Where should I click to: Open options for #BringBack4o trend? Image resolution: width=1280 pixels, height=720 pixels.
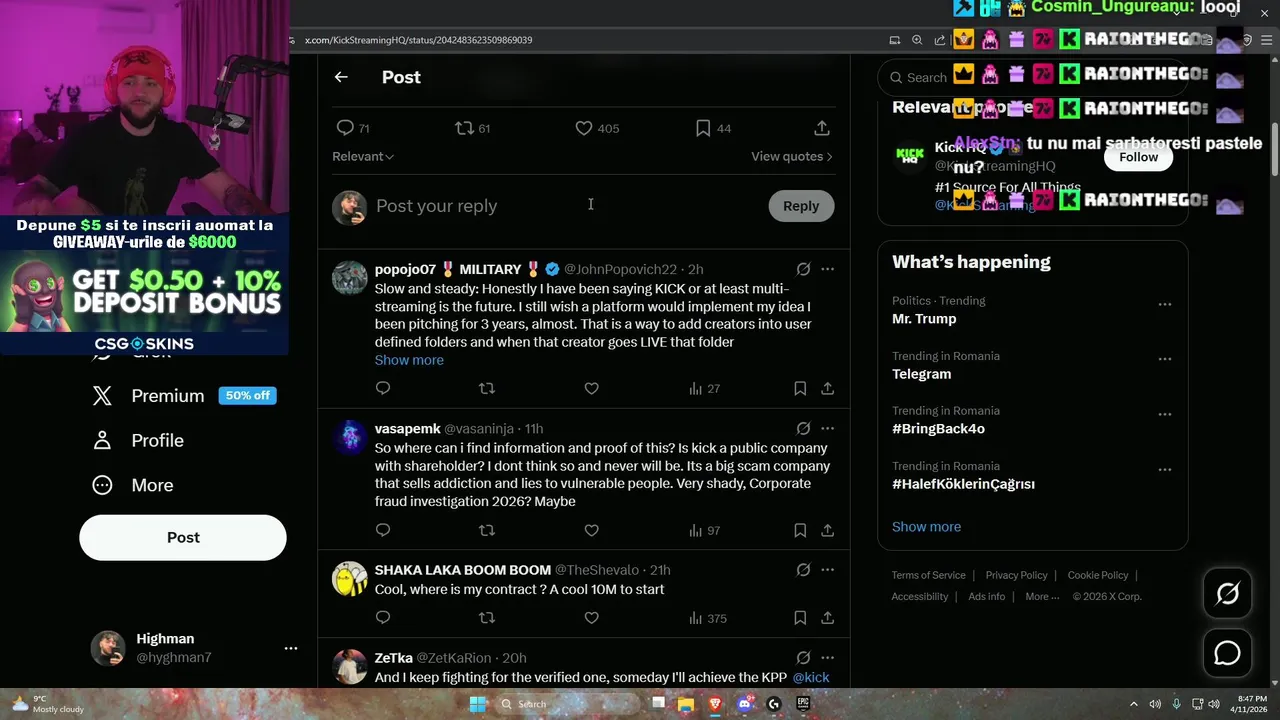point(1165,414)
